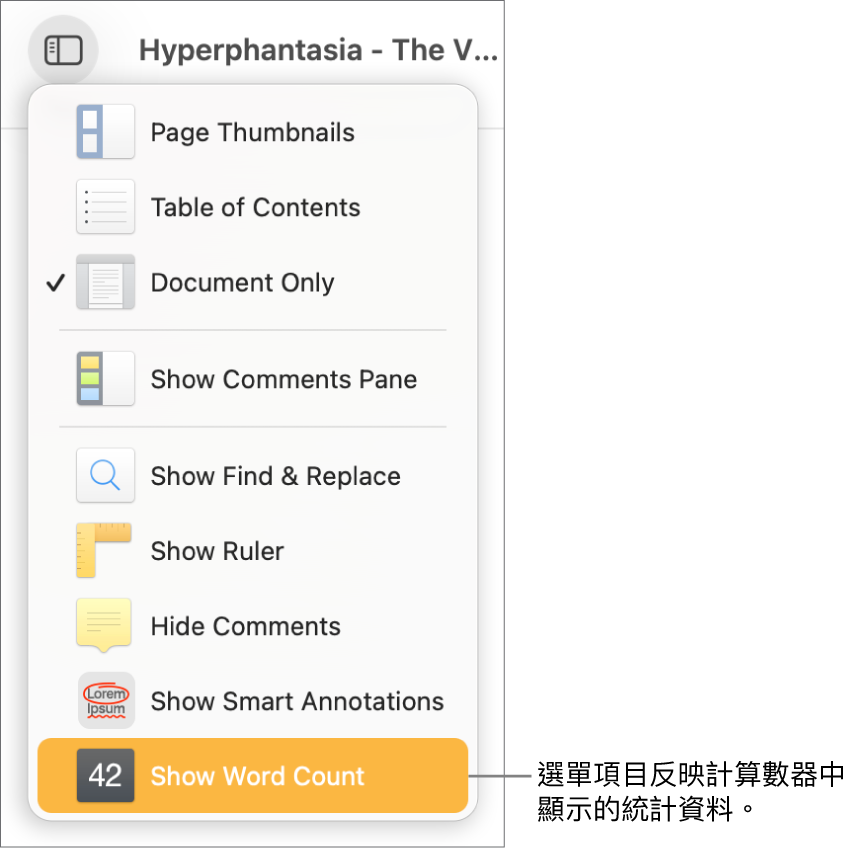Open Show Find & Replace
862x849 pixels.
[x=275, y=477]
